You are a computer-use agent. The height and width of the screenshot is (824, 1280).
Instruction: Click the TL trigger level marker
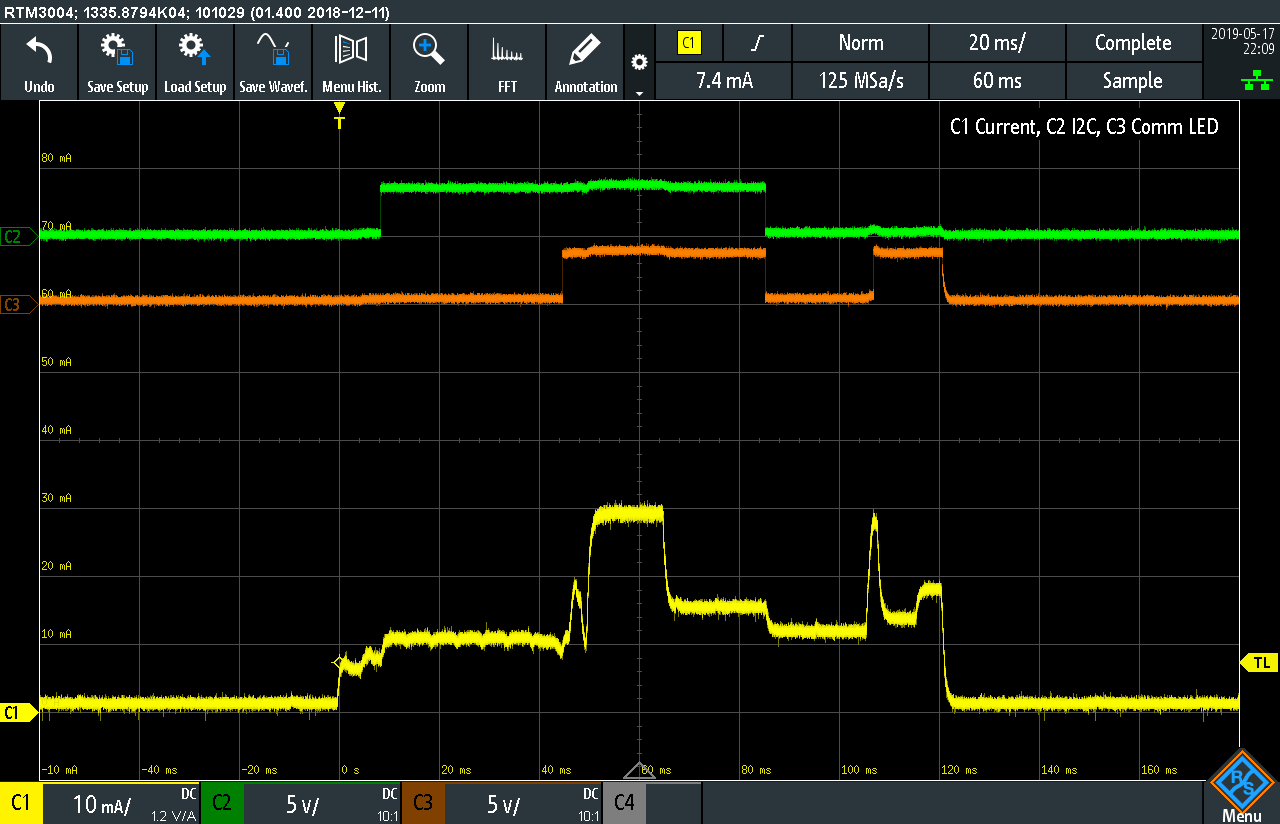(x=1259, y=663)
